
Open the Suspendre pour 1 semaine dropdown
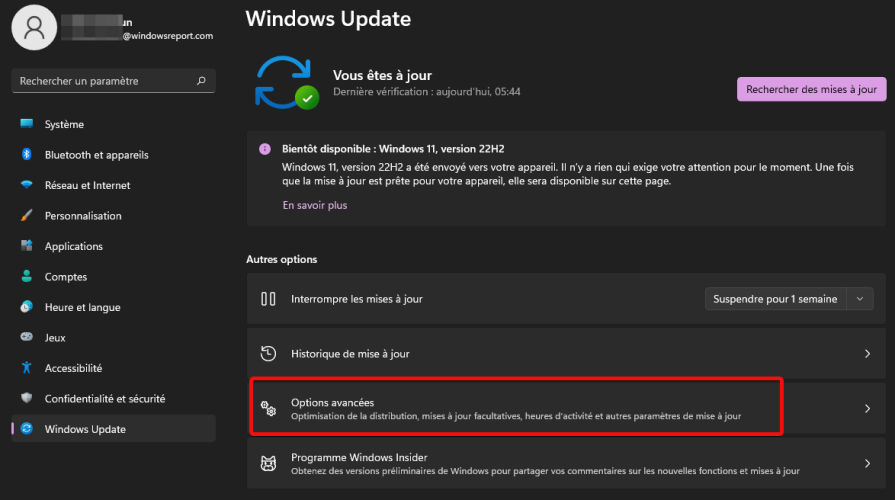[789, 299]
